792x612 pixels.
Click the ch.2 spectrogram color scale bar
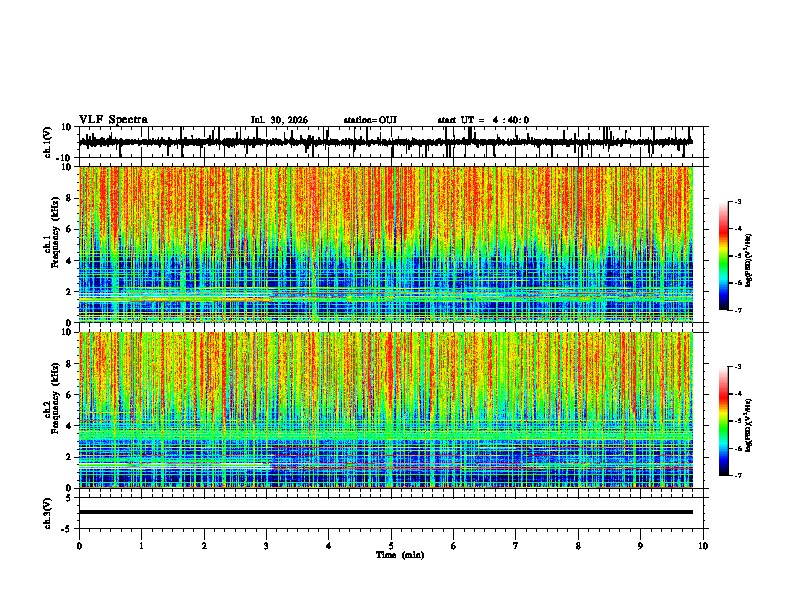(723, 421)
